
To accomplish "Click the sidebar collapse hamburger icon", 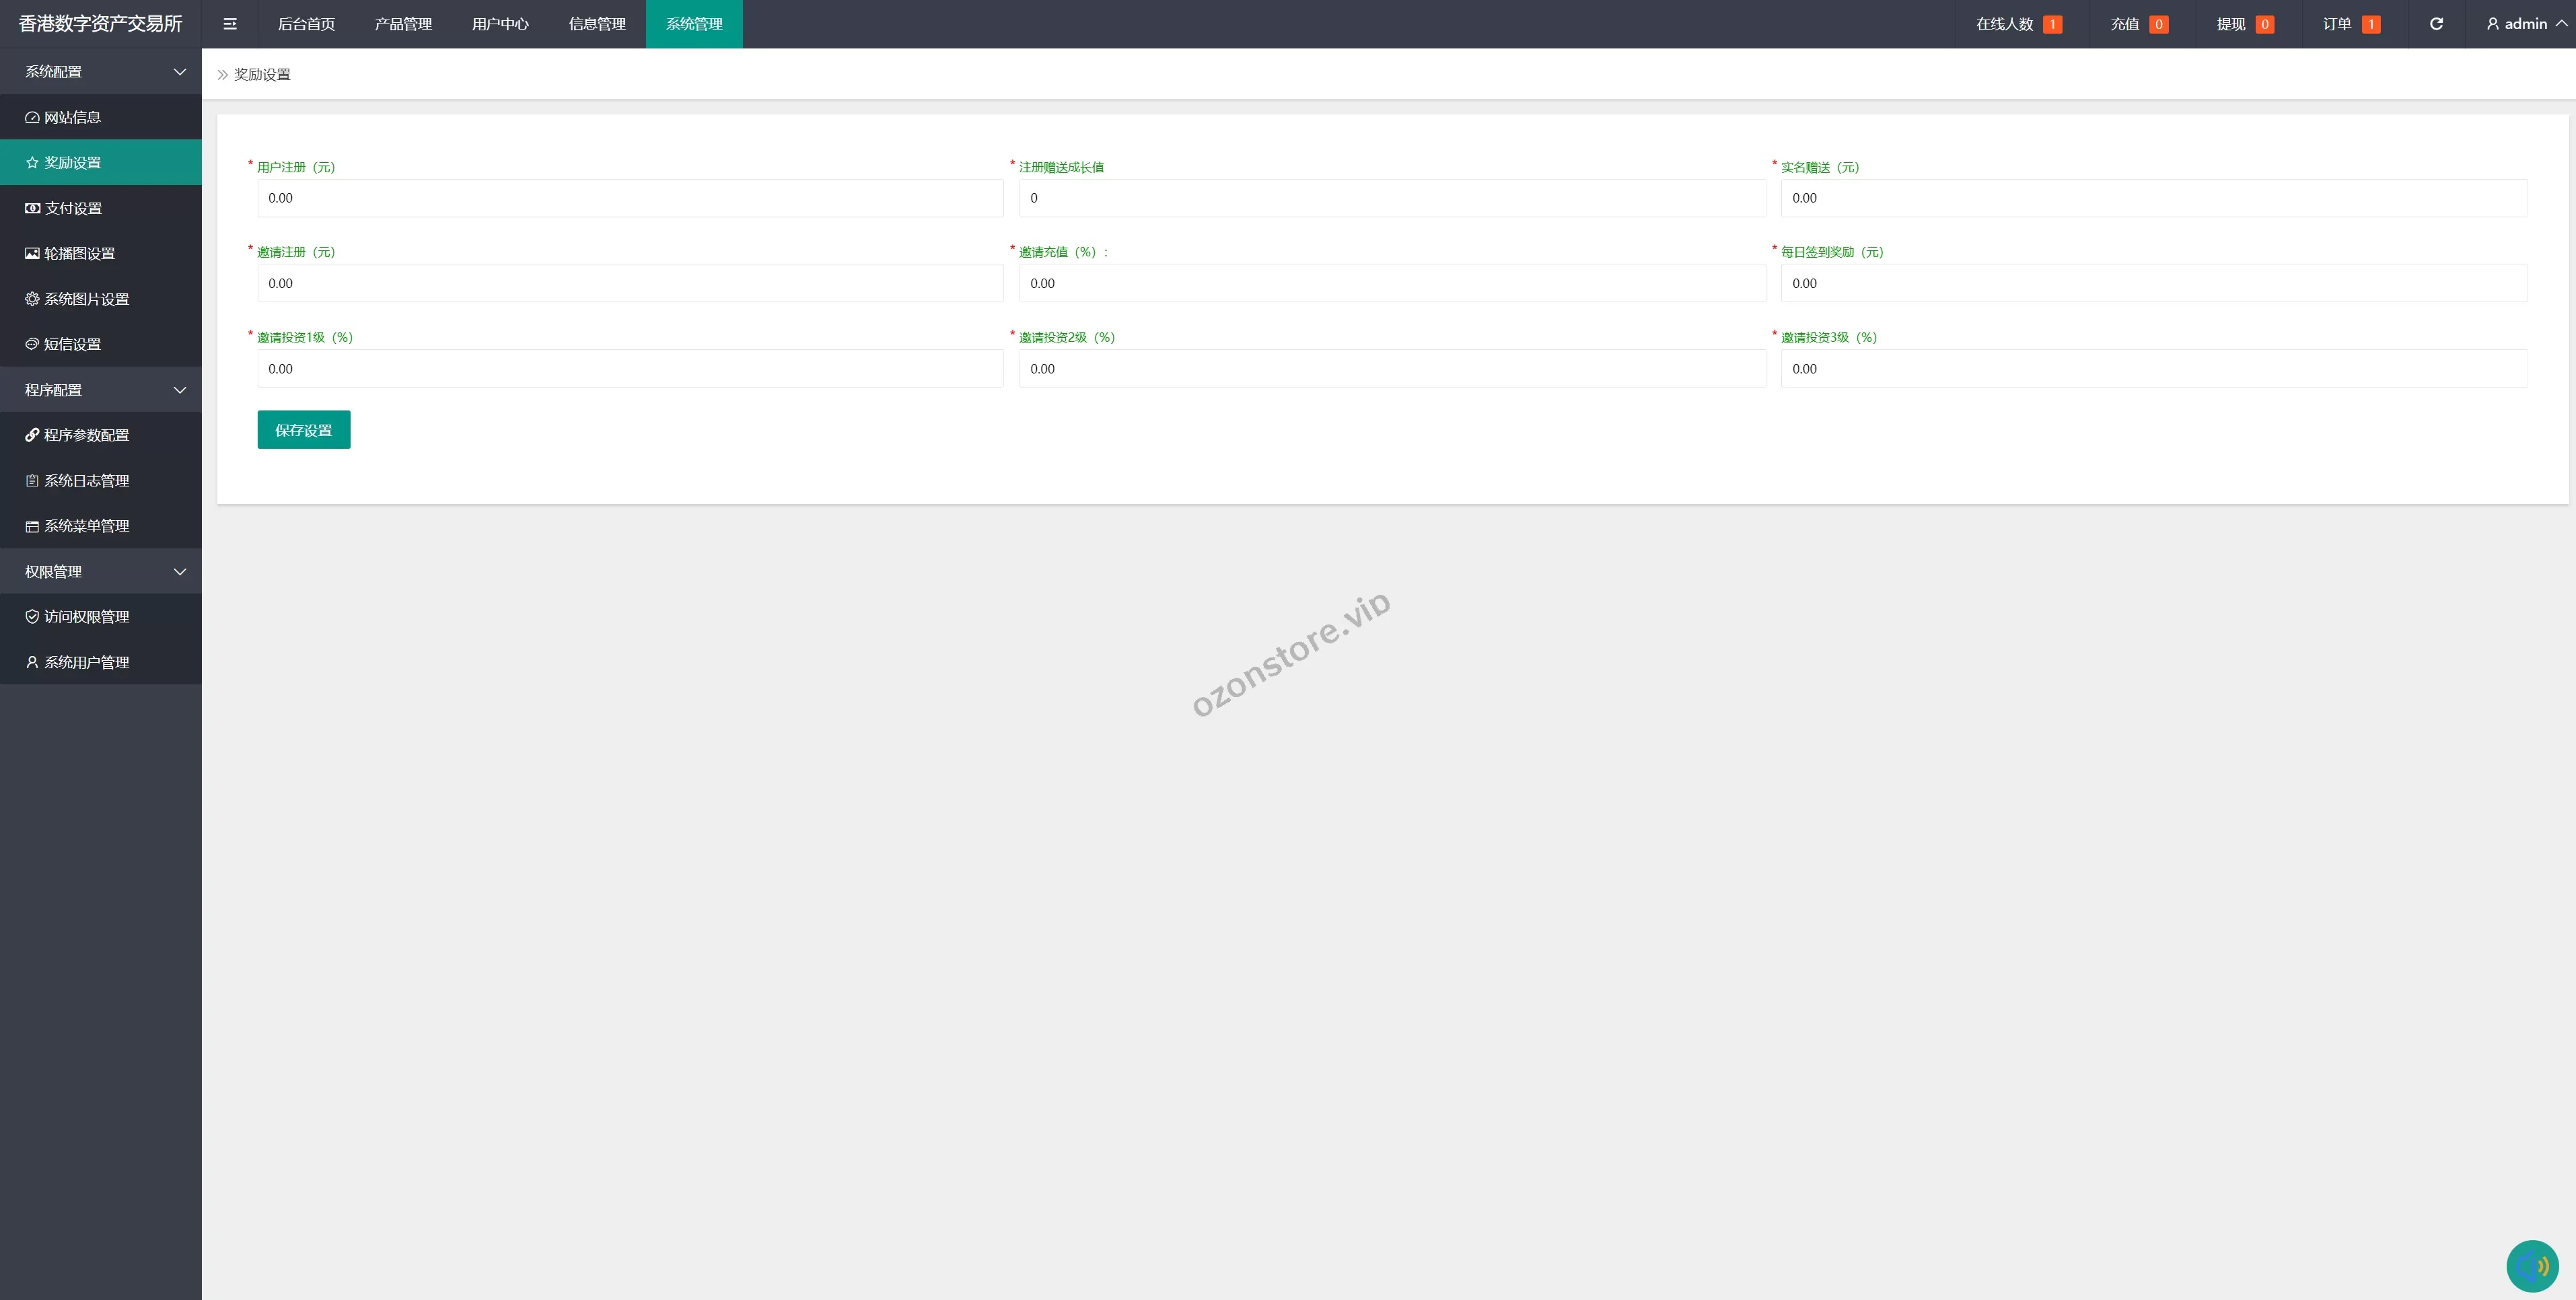I will (x=230, y=24).
